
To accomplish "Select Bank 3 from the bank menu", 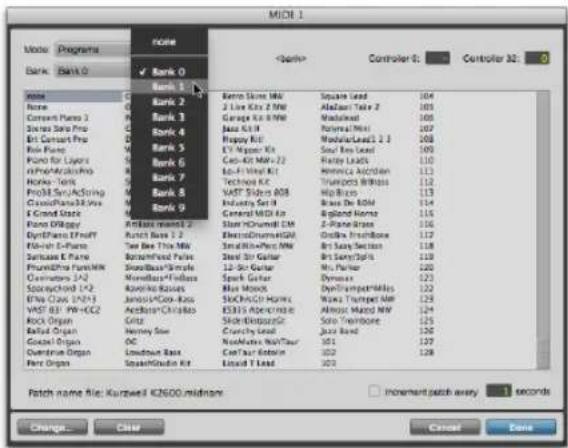I will pos(169,117).
